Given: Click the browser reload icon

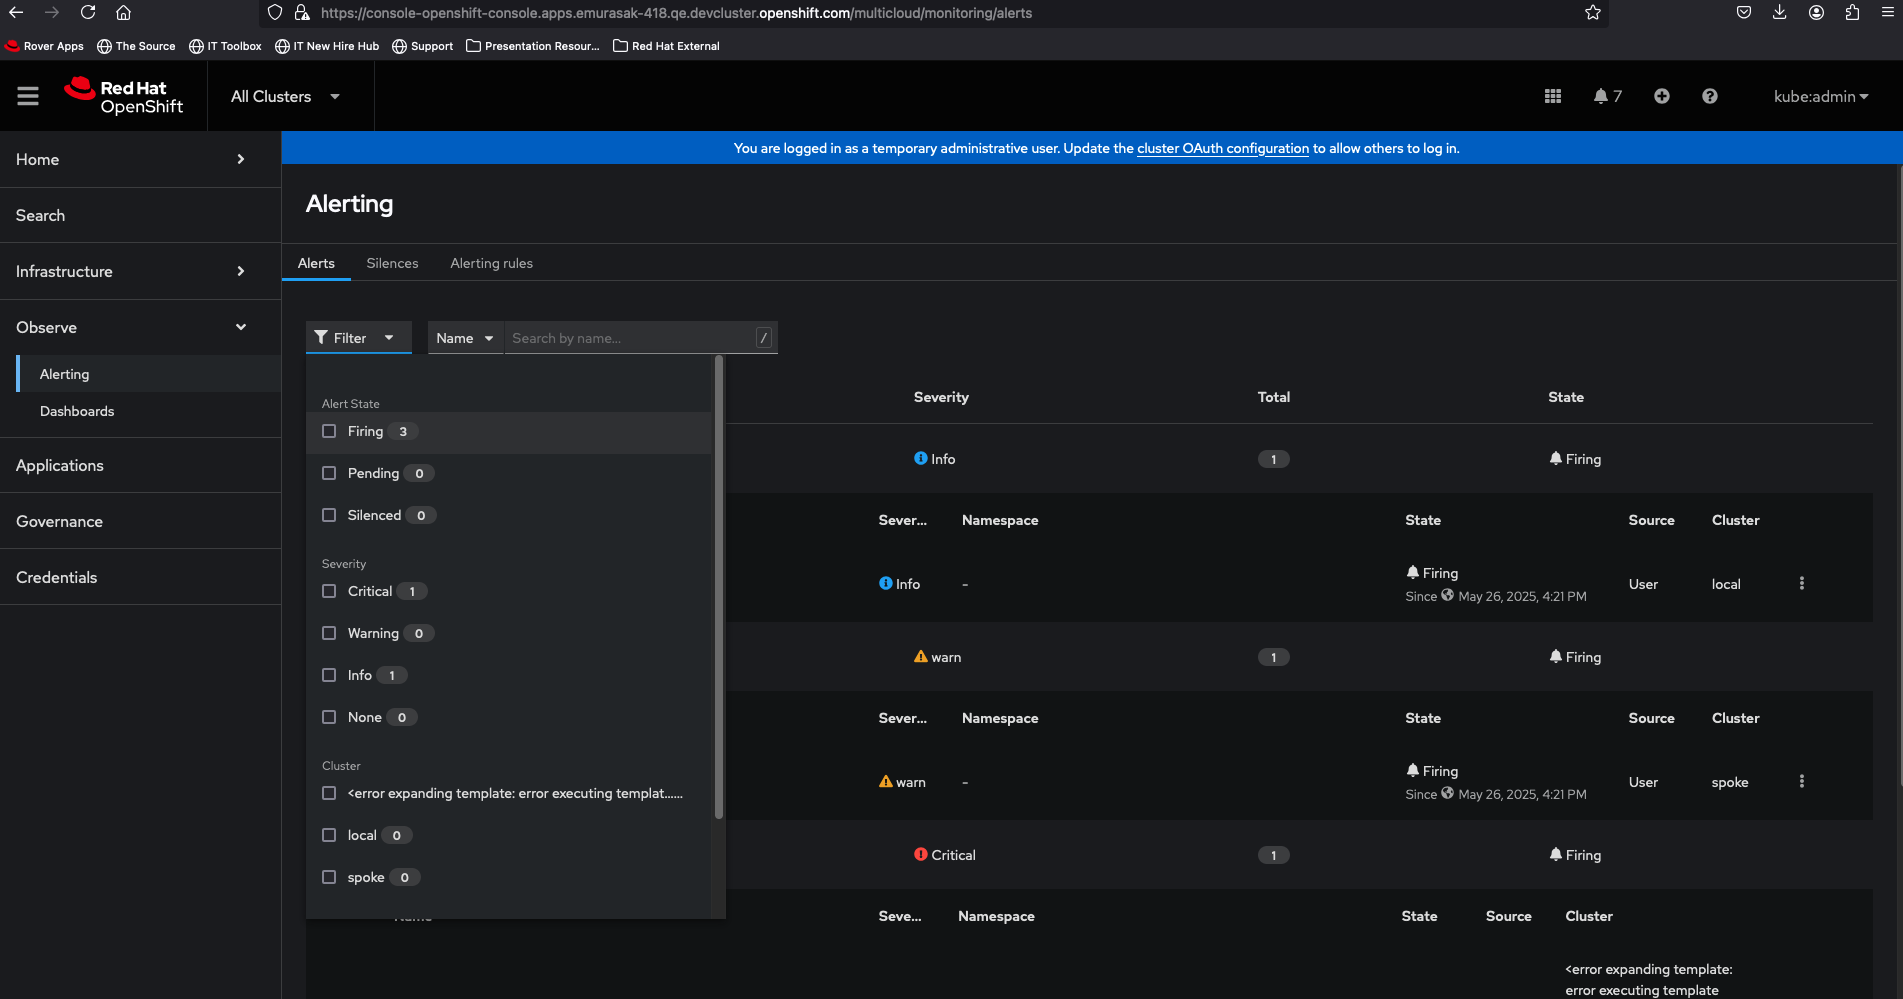Looking at the screenshot, I should (x=88, y=13).
